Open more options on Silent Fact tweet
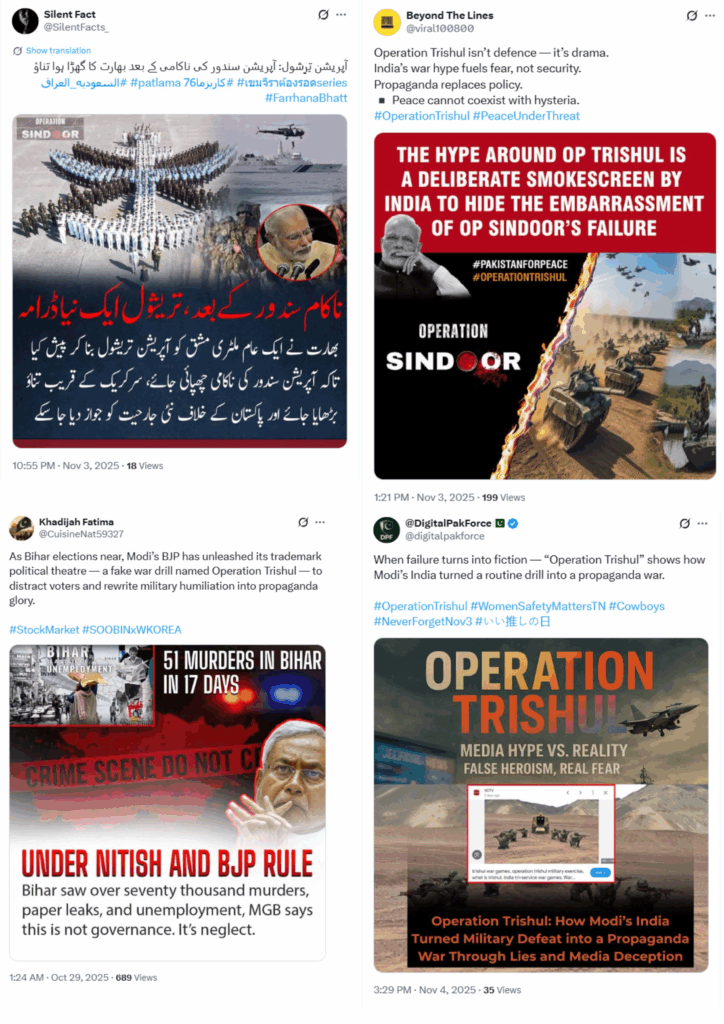Viewport: 724px width, 1024px height. click(x=341, y=14)
